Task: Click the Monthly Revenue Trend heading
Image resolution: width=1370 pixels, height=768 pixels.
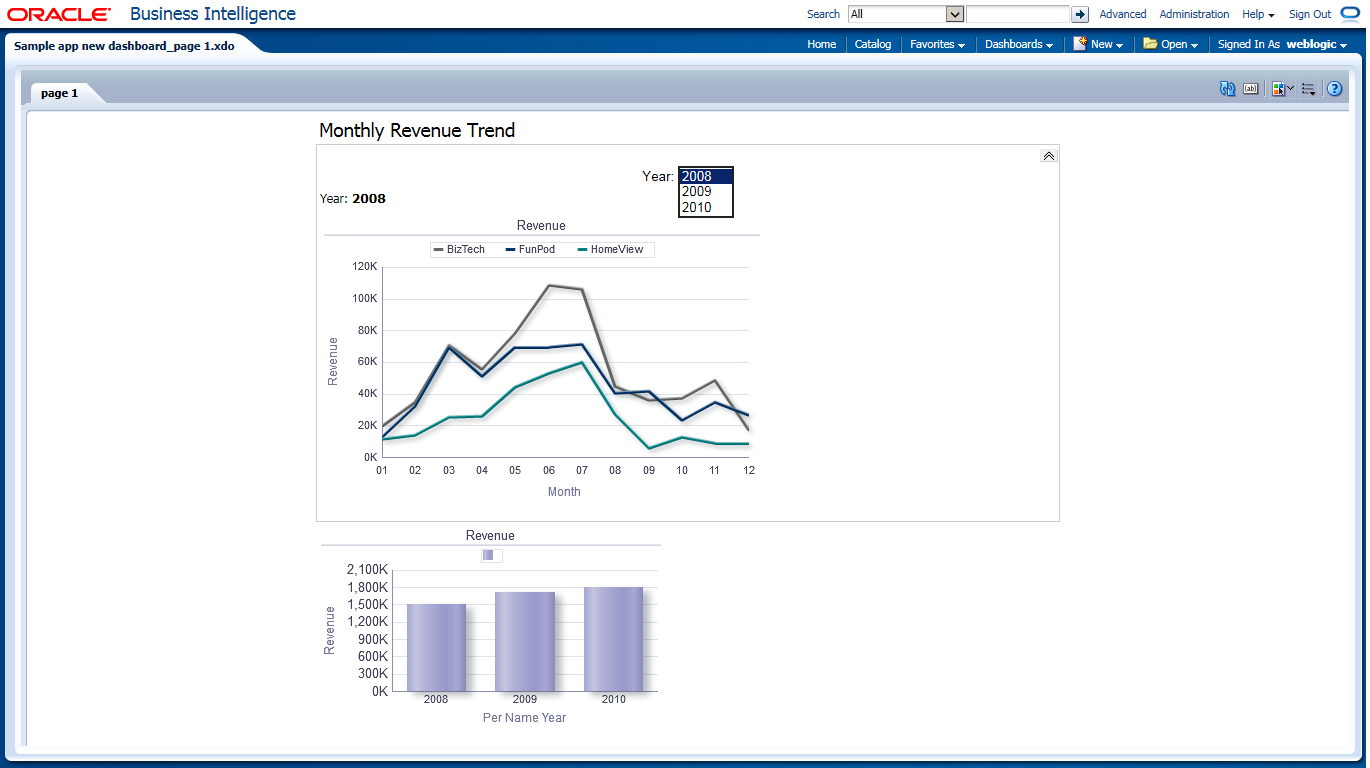Action: pos(417,130)
